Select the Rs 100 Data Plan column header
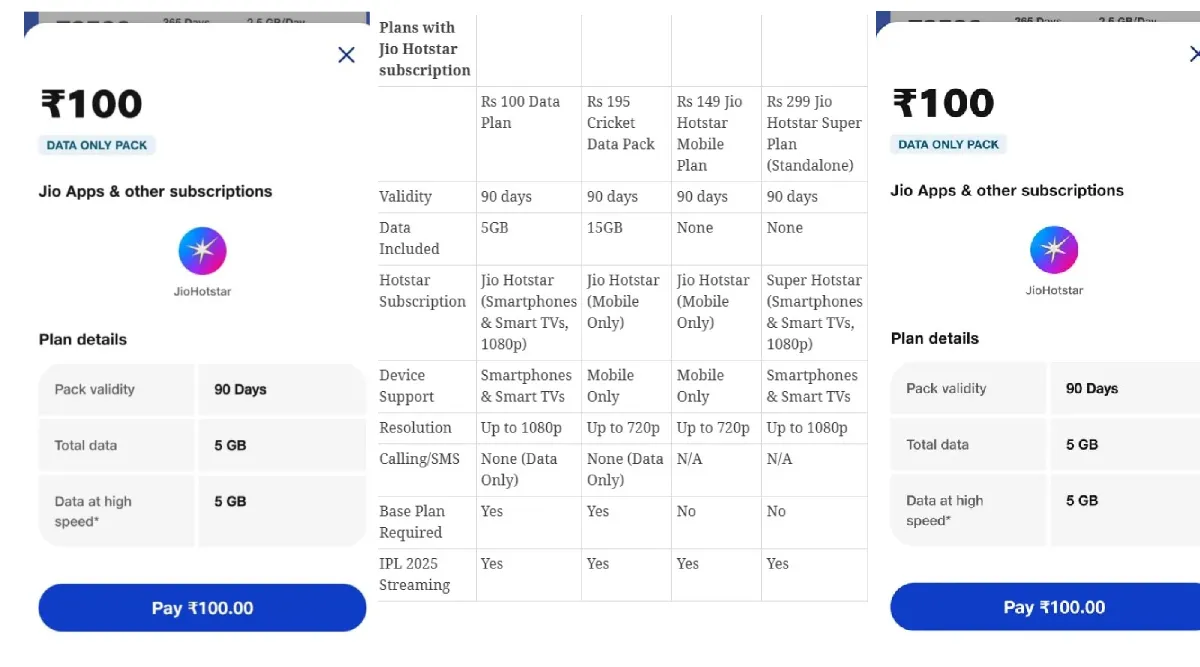1200x667 pixels. click(520, 112)
